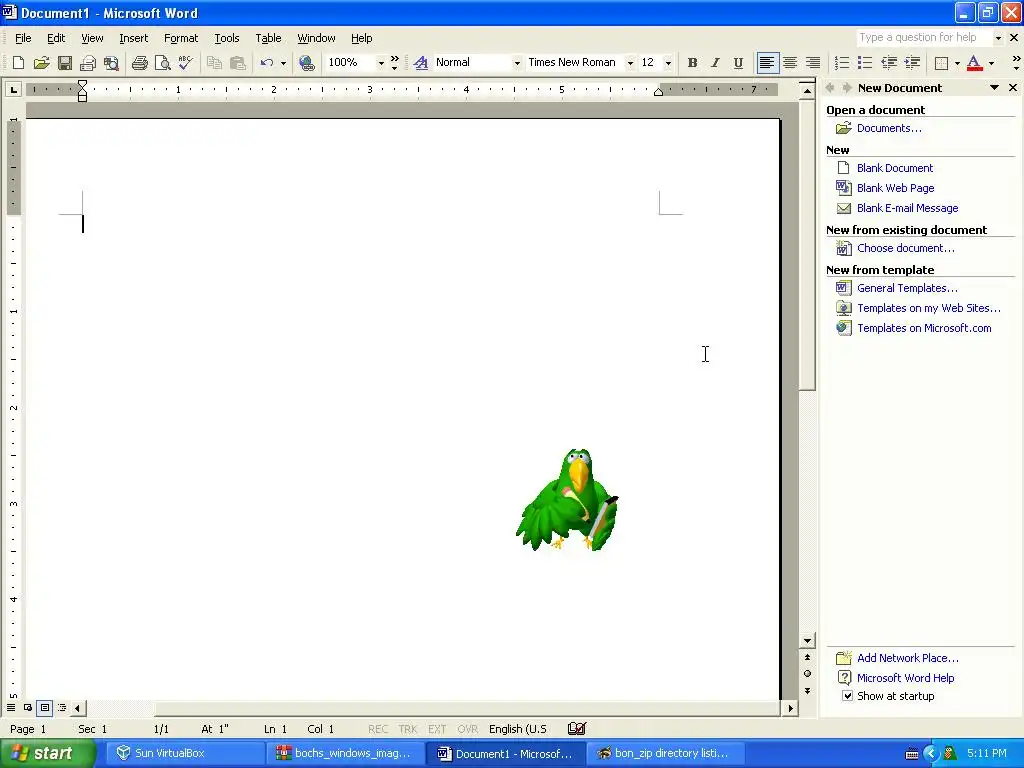Open the File menu
This screenshot has width=1024, height=768.
(23, 38)
